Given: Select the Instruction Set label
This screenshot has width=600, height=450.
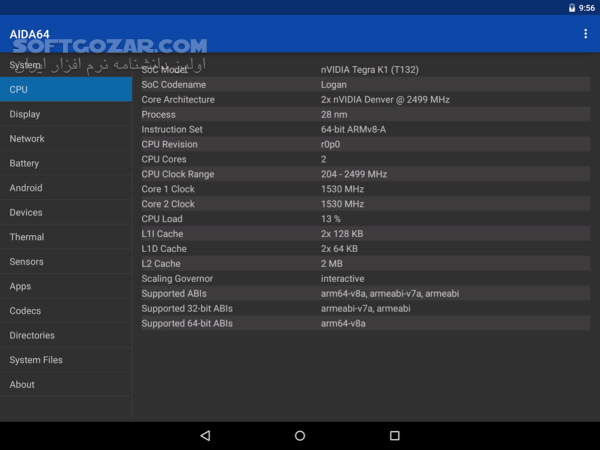Looking at the screenshot, I should click(172, 129).
